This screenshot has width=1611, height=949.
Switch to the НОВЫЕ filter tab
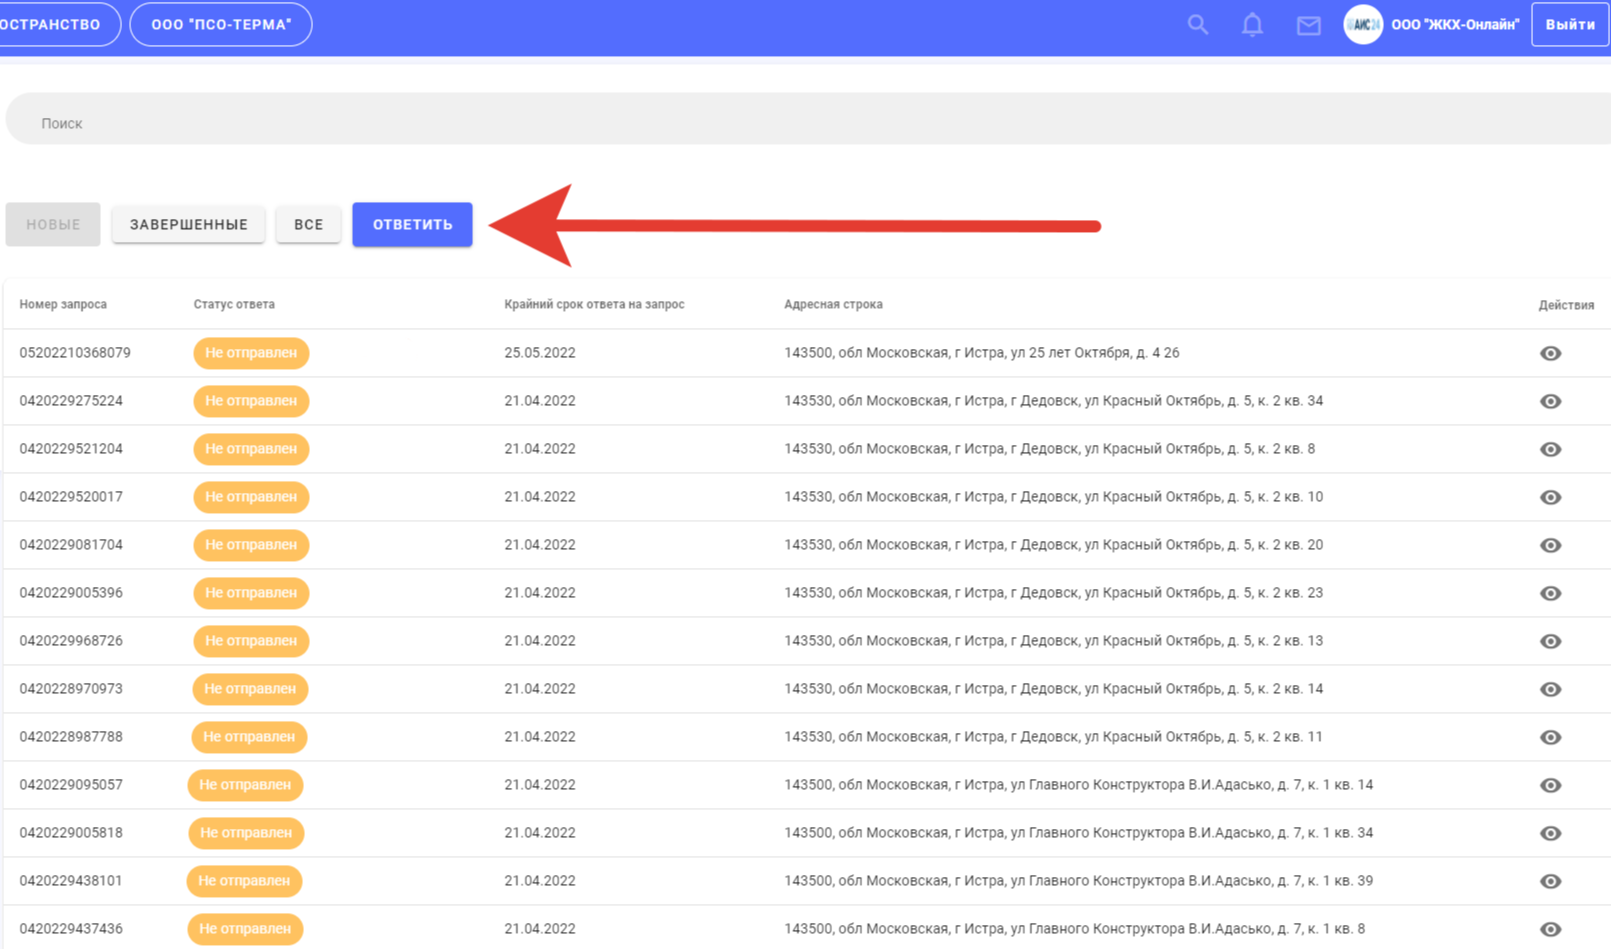click(53, 224)
